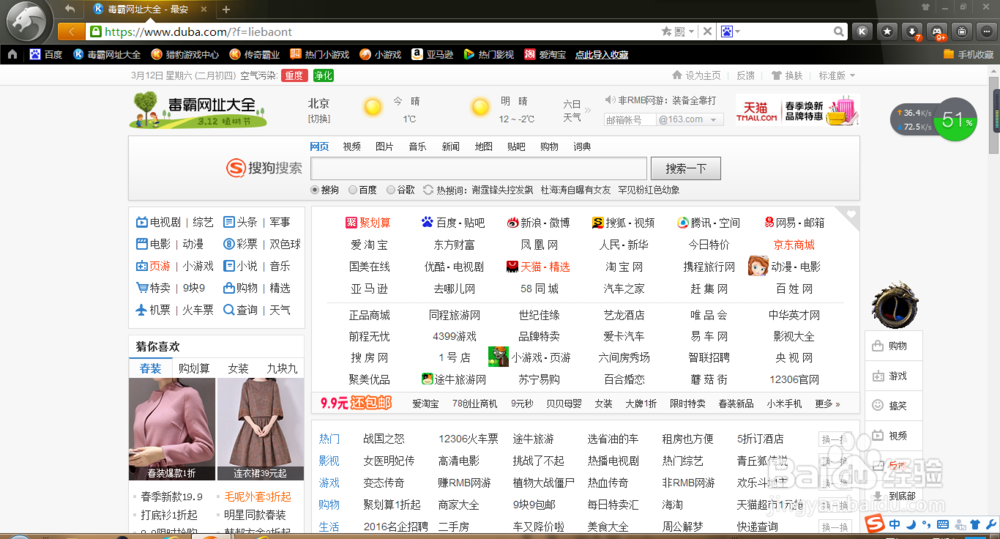Select the 图片 search tab
The height and width of the screenshot is (539, 1000).
tap(385, 147)
